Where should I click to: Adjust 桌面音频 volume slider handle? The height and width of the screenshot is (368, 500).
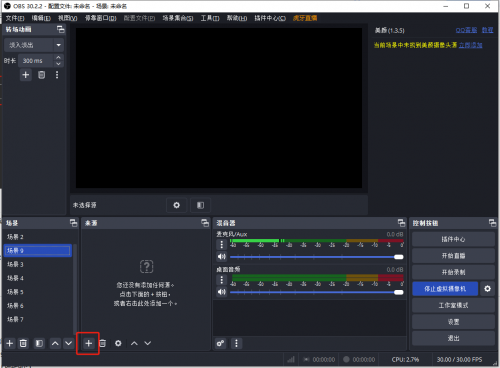[x=399, y=292]
